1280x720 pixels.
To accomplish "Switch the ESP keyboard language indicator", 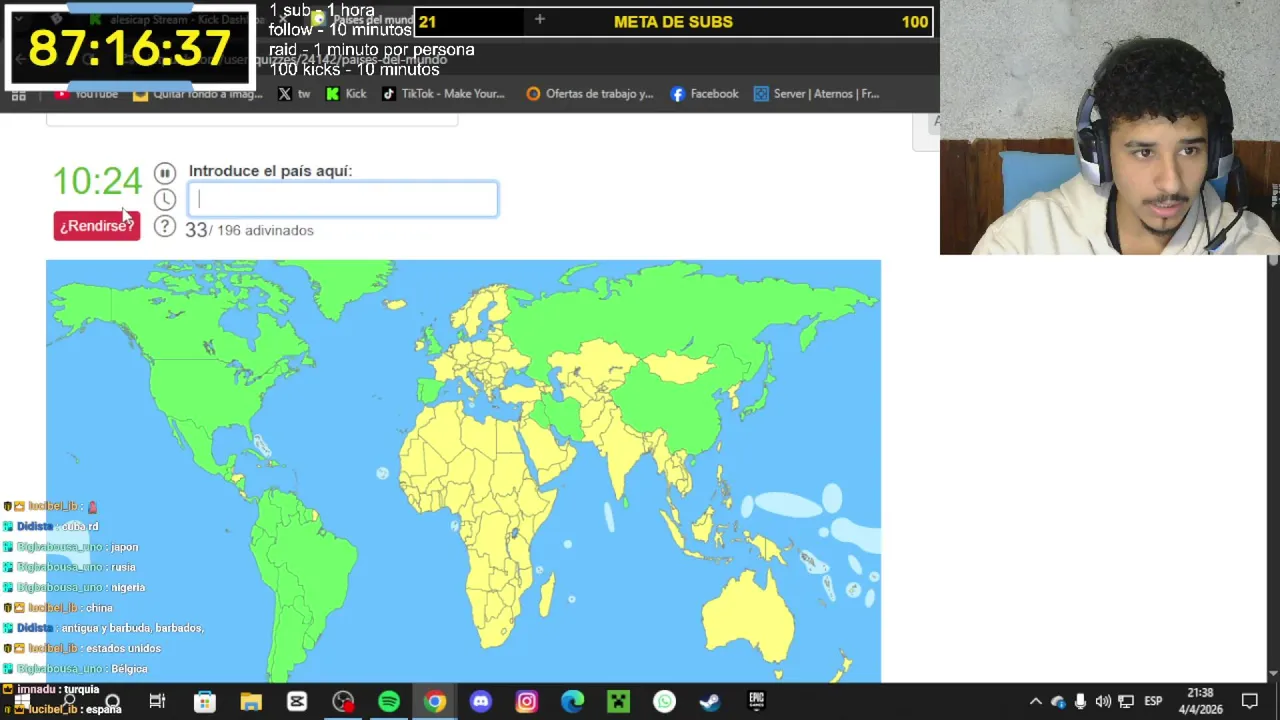I will [x=1153, y=702].
